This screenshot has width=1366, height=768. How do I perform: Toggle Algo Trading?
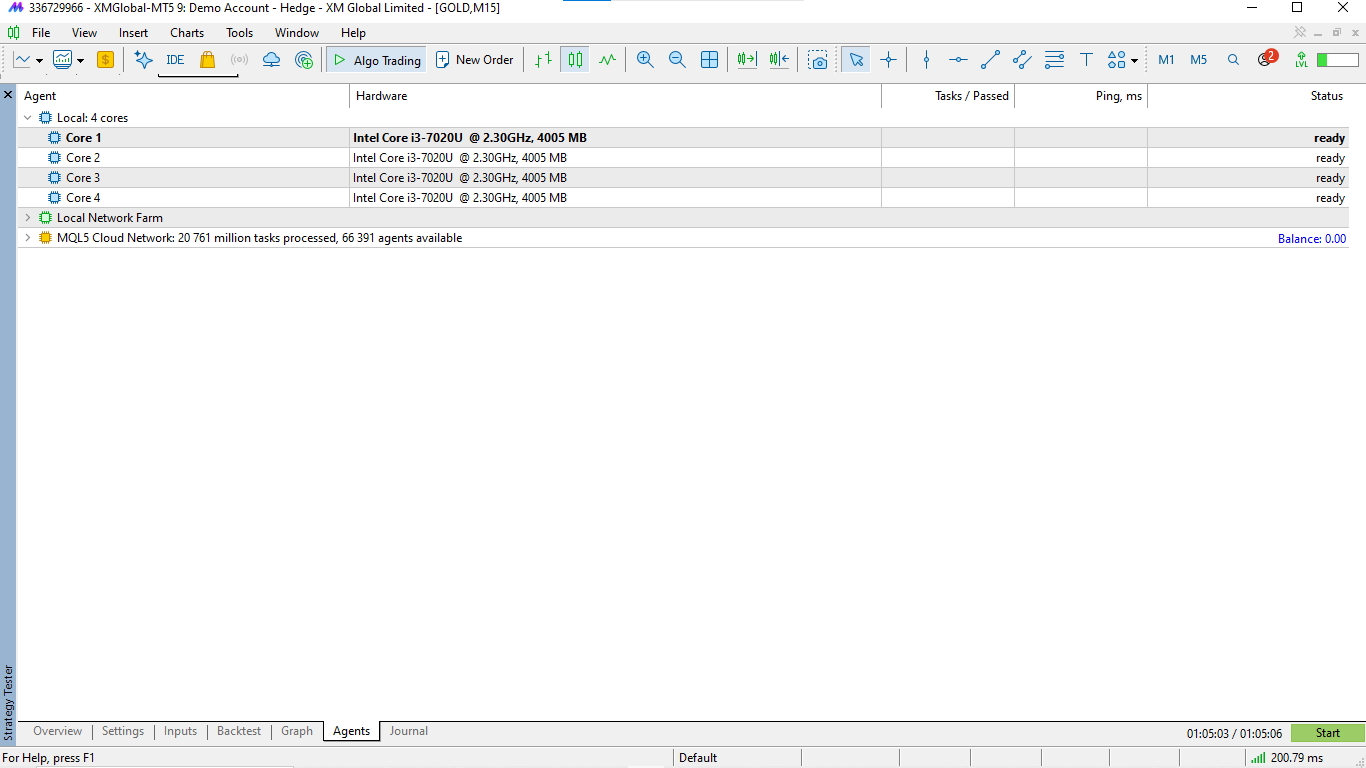pos(376,60)
